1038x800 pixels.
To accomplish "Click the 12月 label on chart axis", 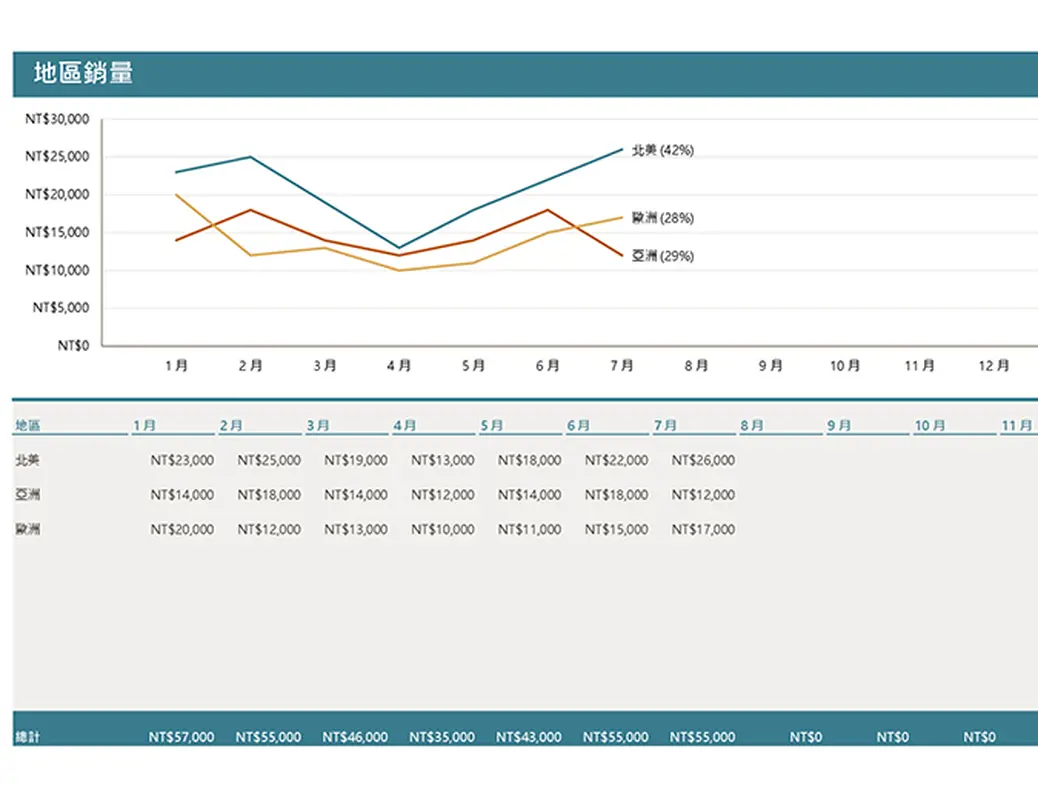I will click(x=994, y=366).
